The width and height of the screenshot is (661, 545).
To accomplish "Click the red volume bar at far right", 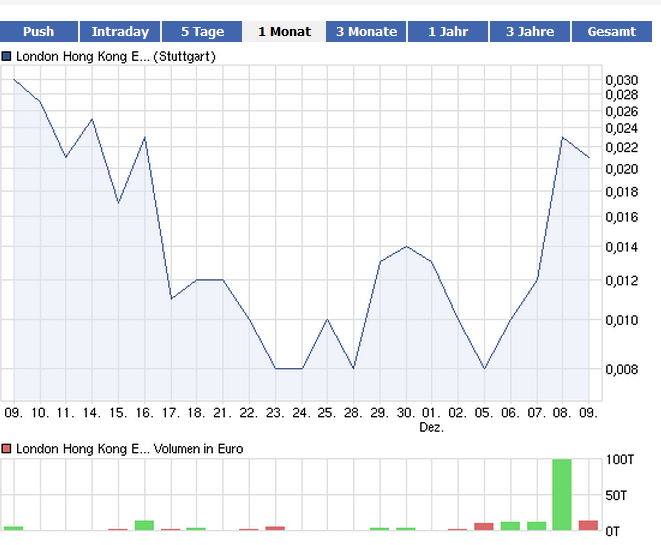I will (x=588, y=525).
